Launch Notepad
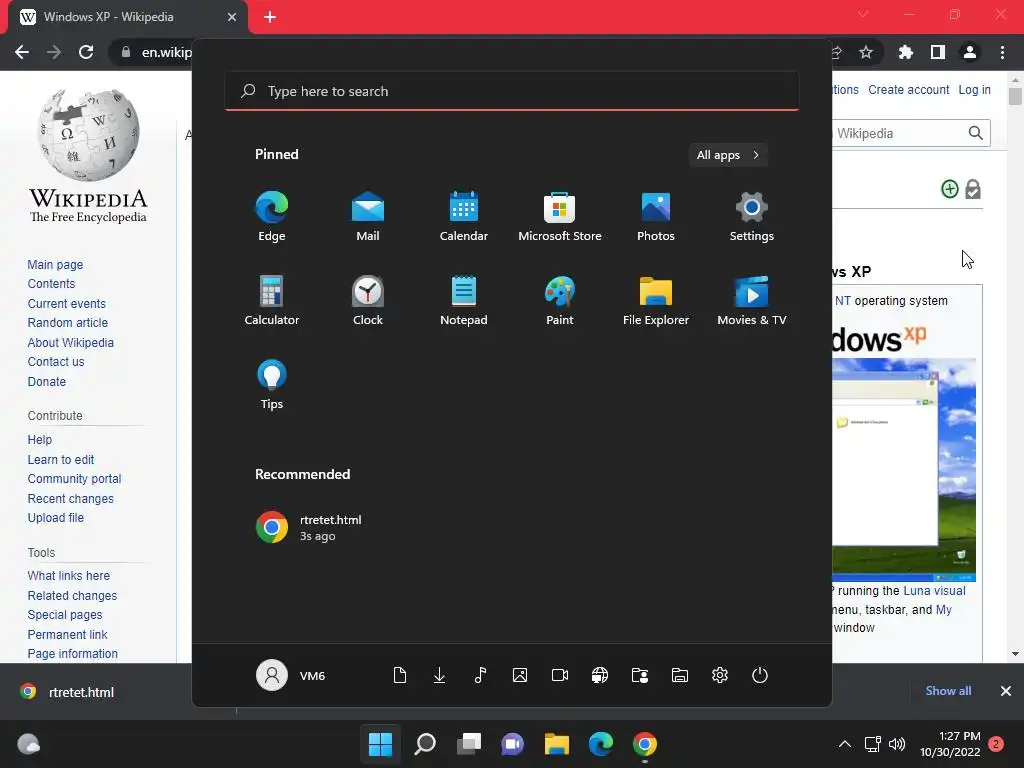Image resolution: width=1024 pixels, height=768 pixels. (x=464, y=300)
